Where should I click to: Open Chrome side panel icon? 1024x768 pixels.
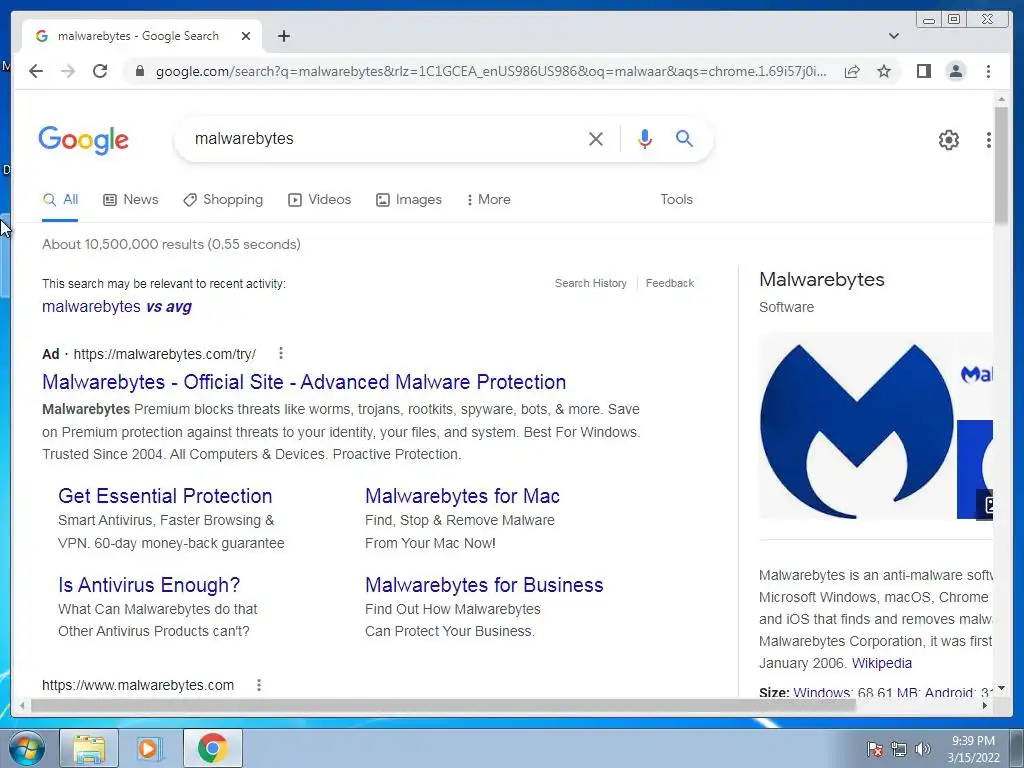pos(923,71)
